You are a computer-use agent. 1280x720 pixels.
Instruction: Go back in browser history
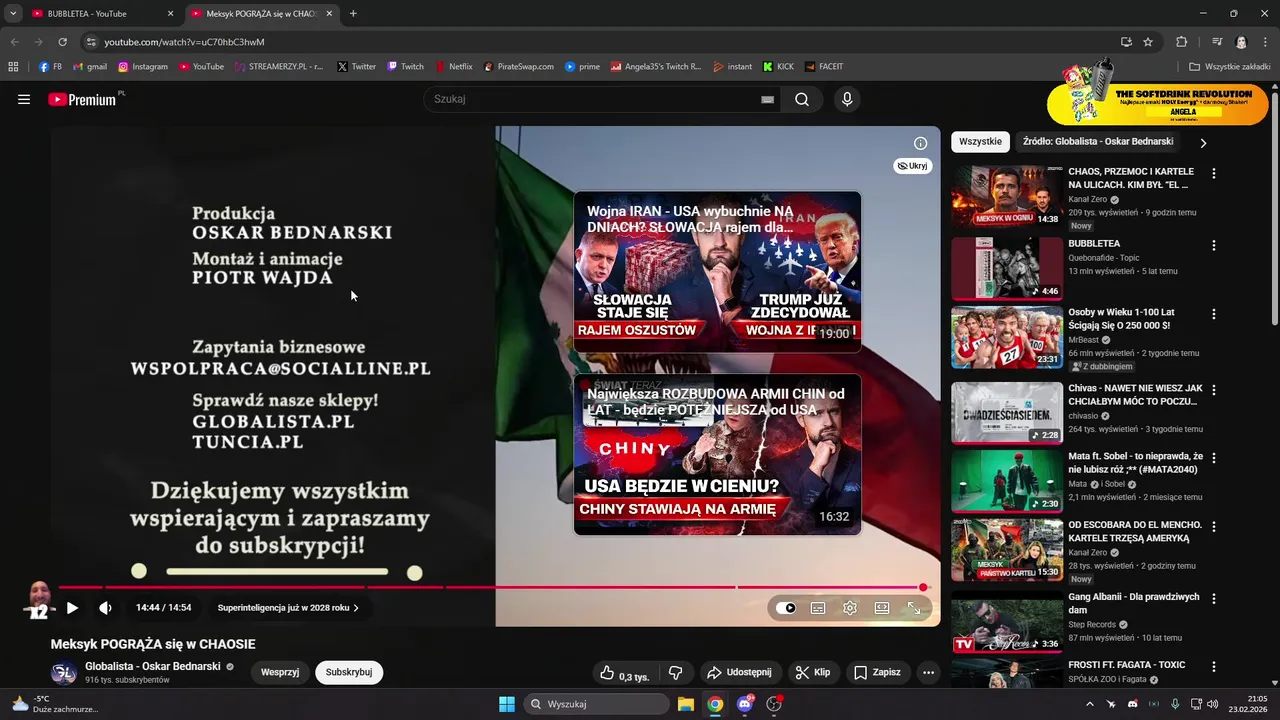[x=14, y=42]
